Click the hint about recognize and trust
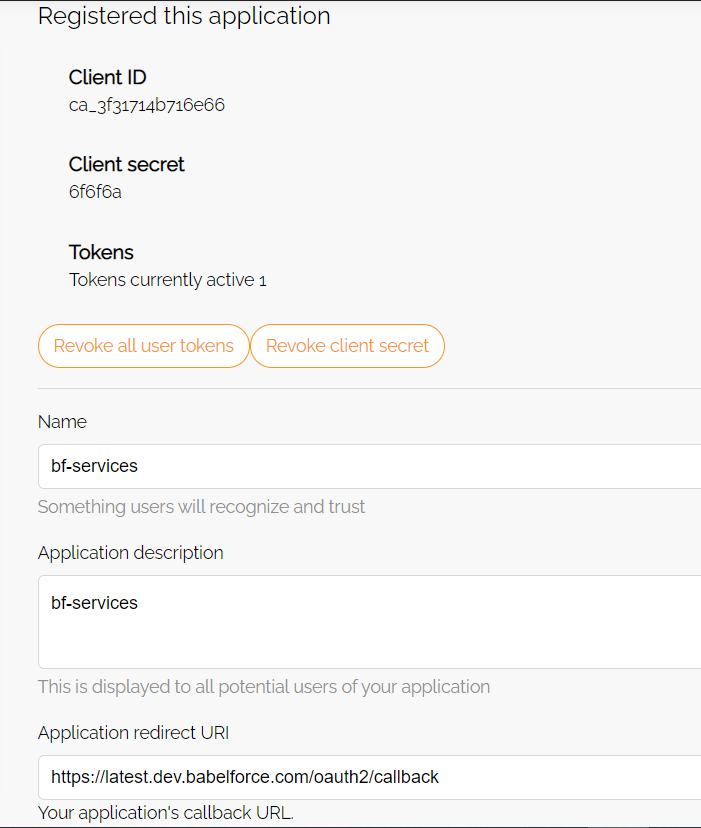Image resolution: width=701 pixels, height=828 pixels. click(201, 507)
